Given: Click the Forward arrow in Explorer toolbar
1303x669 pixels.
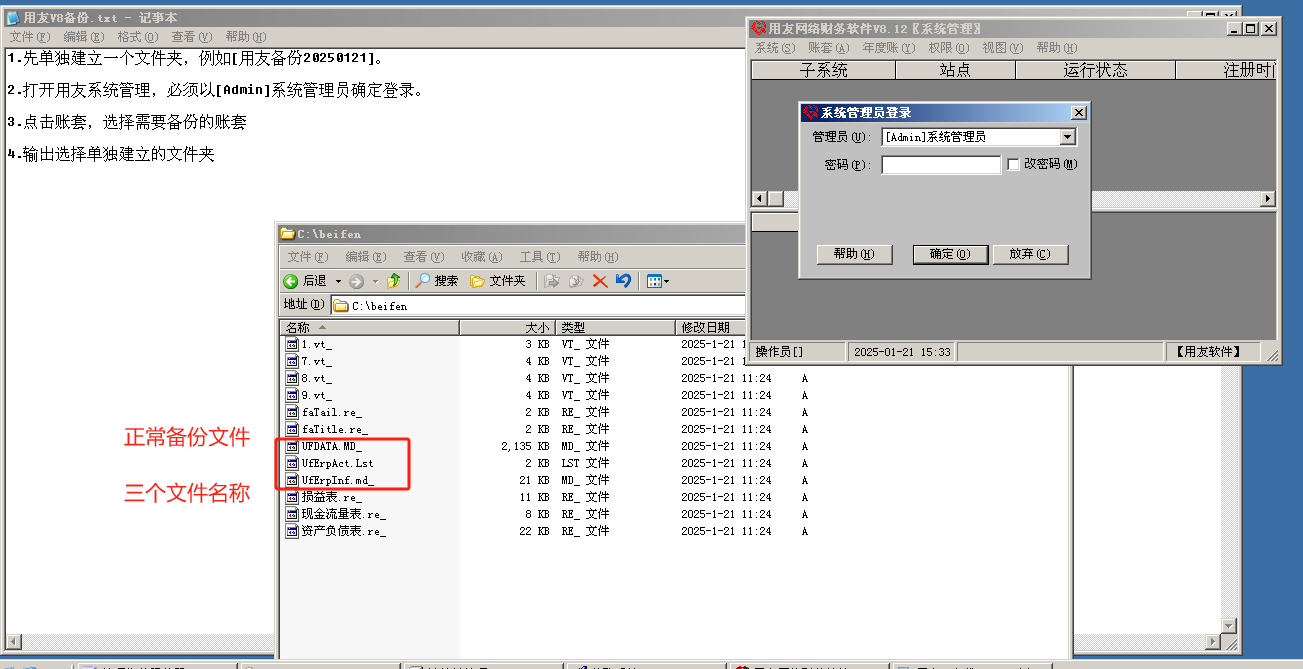Looking at the screenshot, I should click(356, 282).
